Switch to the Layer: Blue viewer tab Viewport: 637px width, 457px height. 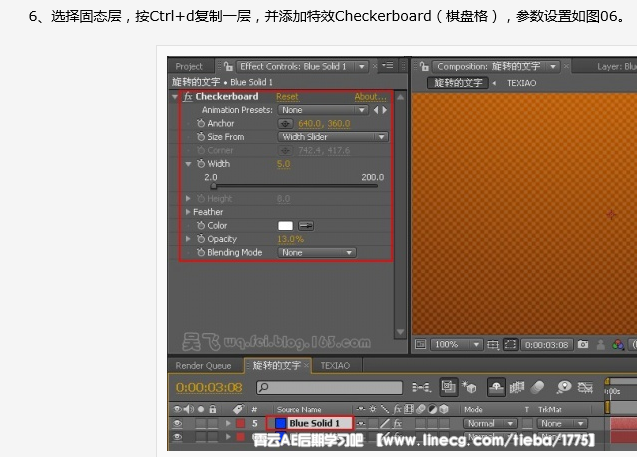(616, 66)
